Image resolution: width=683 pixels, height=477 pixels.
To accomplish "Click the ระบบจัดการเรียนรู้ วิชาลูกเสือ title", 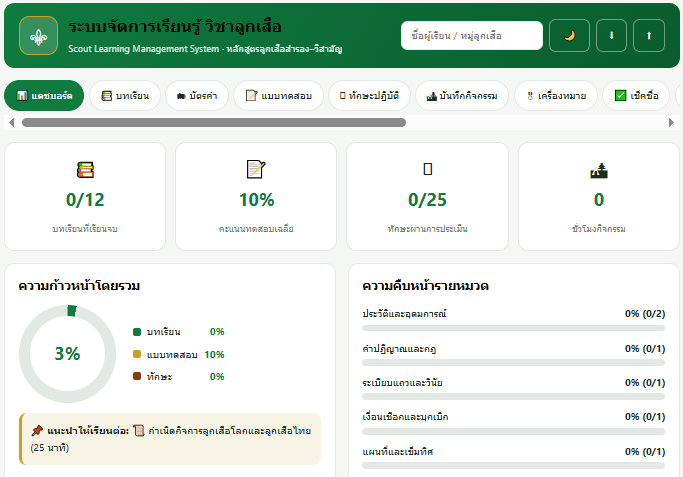I will click(175, 27).
